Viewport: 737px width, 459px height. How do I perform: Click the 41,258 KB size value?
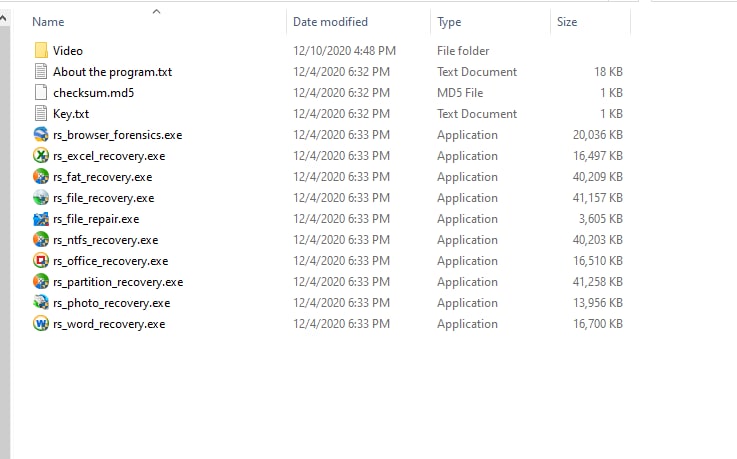click(598, 282)
